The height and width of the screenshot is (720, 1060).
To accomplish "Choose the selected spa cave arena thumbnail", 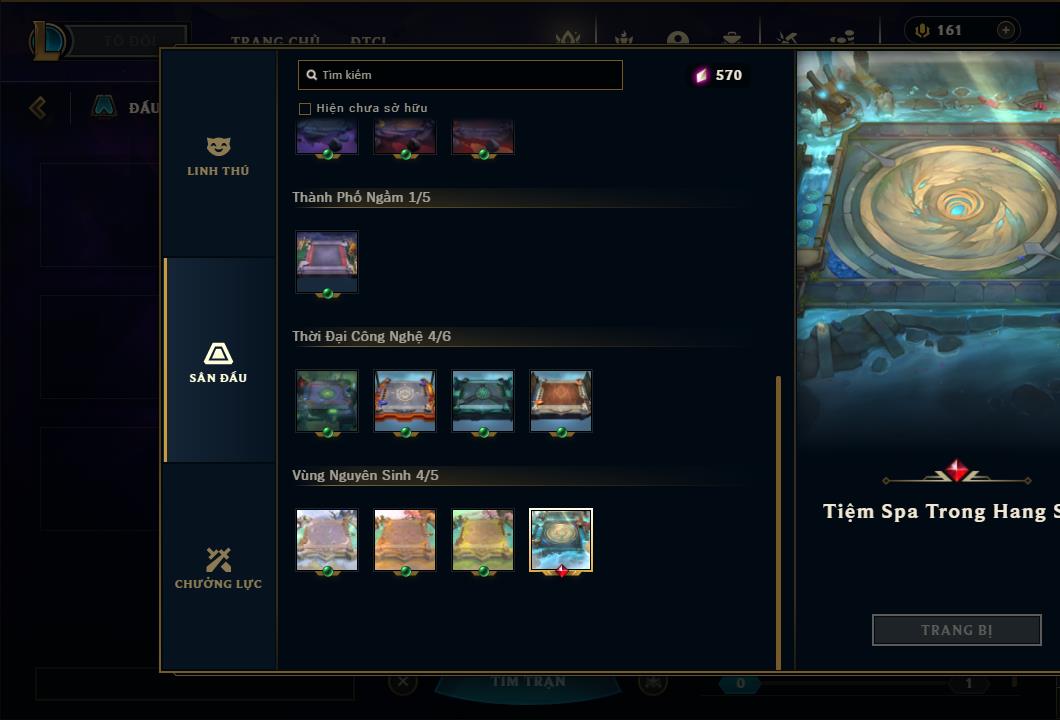I will (x=560, y=541).
